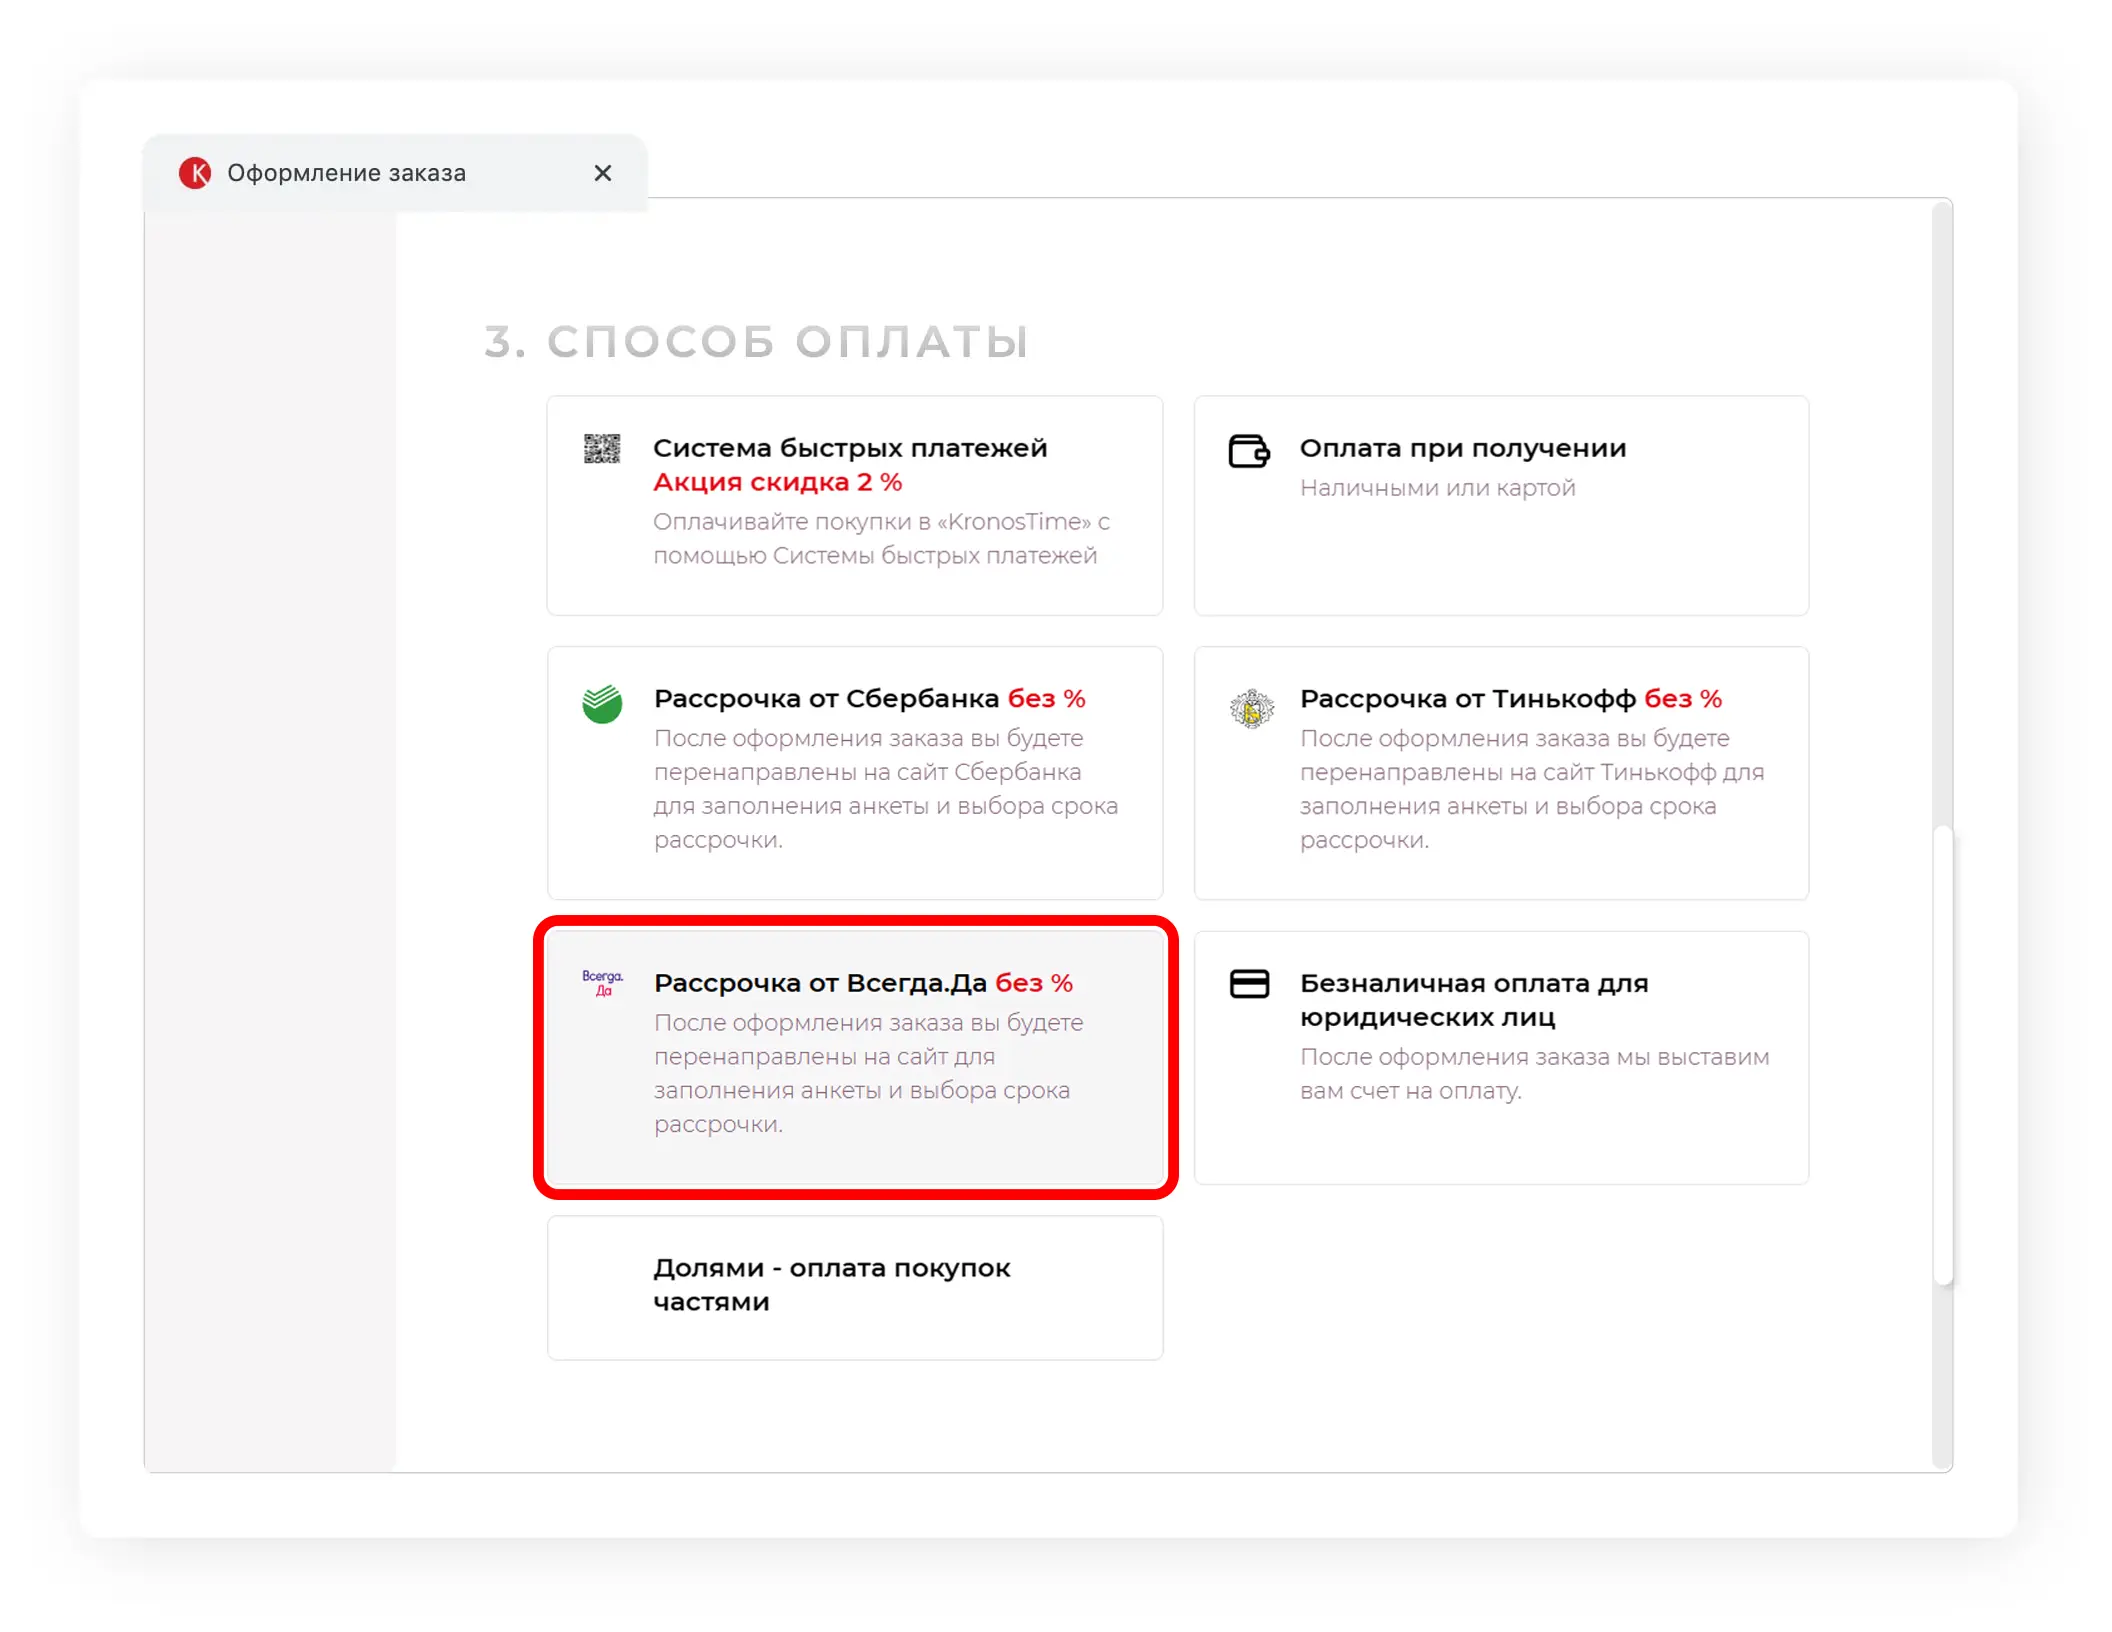
Task: Choose Безналичная оплата для юридических лиц
Action: 1501,1058
